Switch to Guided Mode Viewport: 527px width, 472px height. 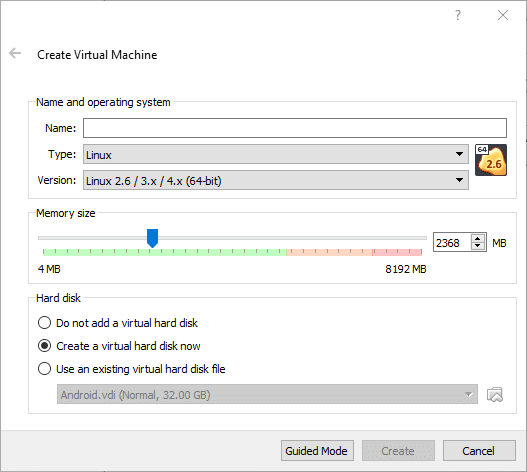[317, 450]
